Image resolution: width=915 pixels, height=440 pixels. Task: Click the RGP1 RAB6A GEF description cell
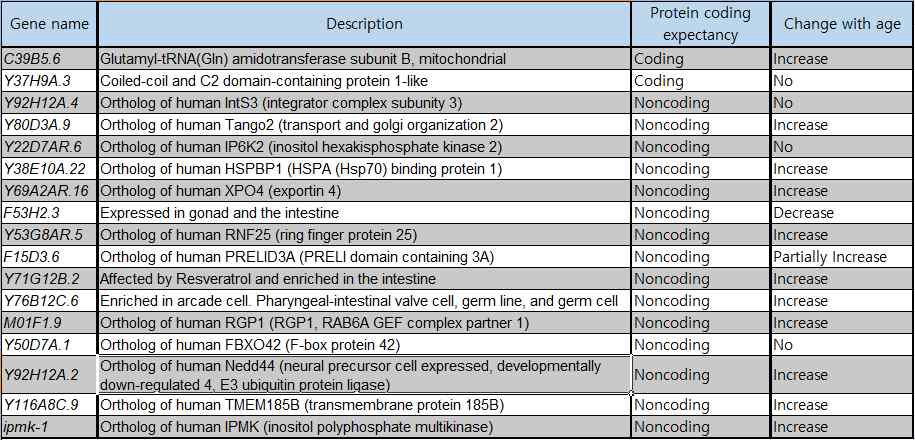[364, 323]
